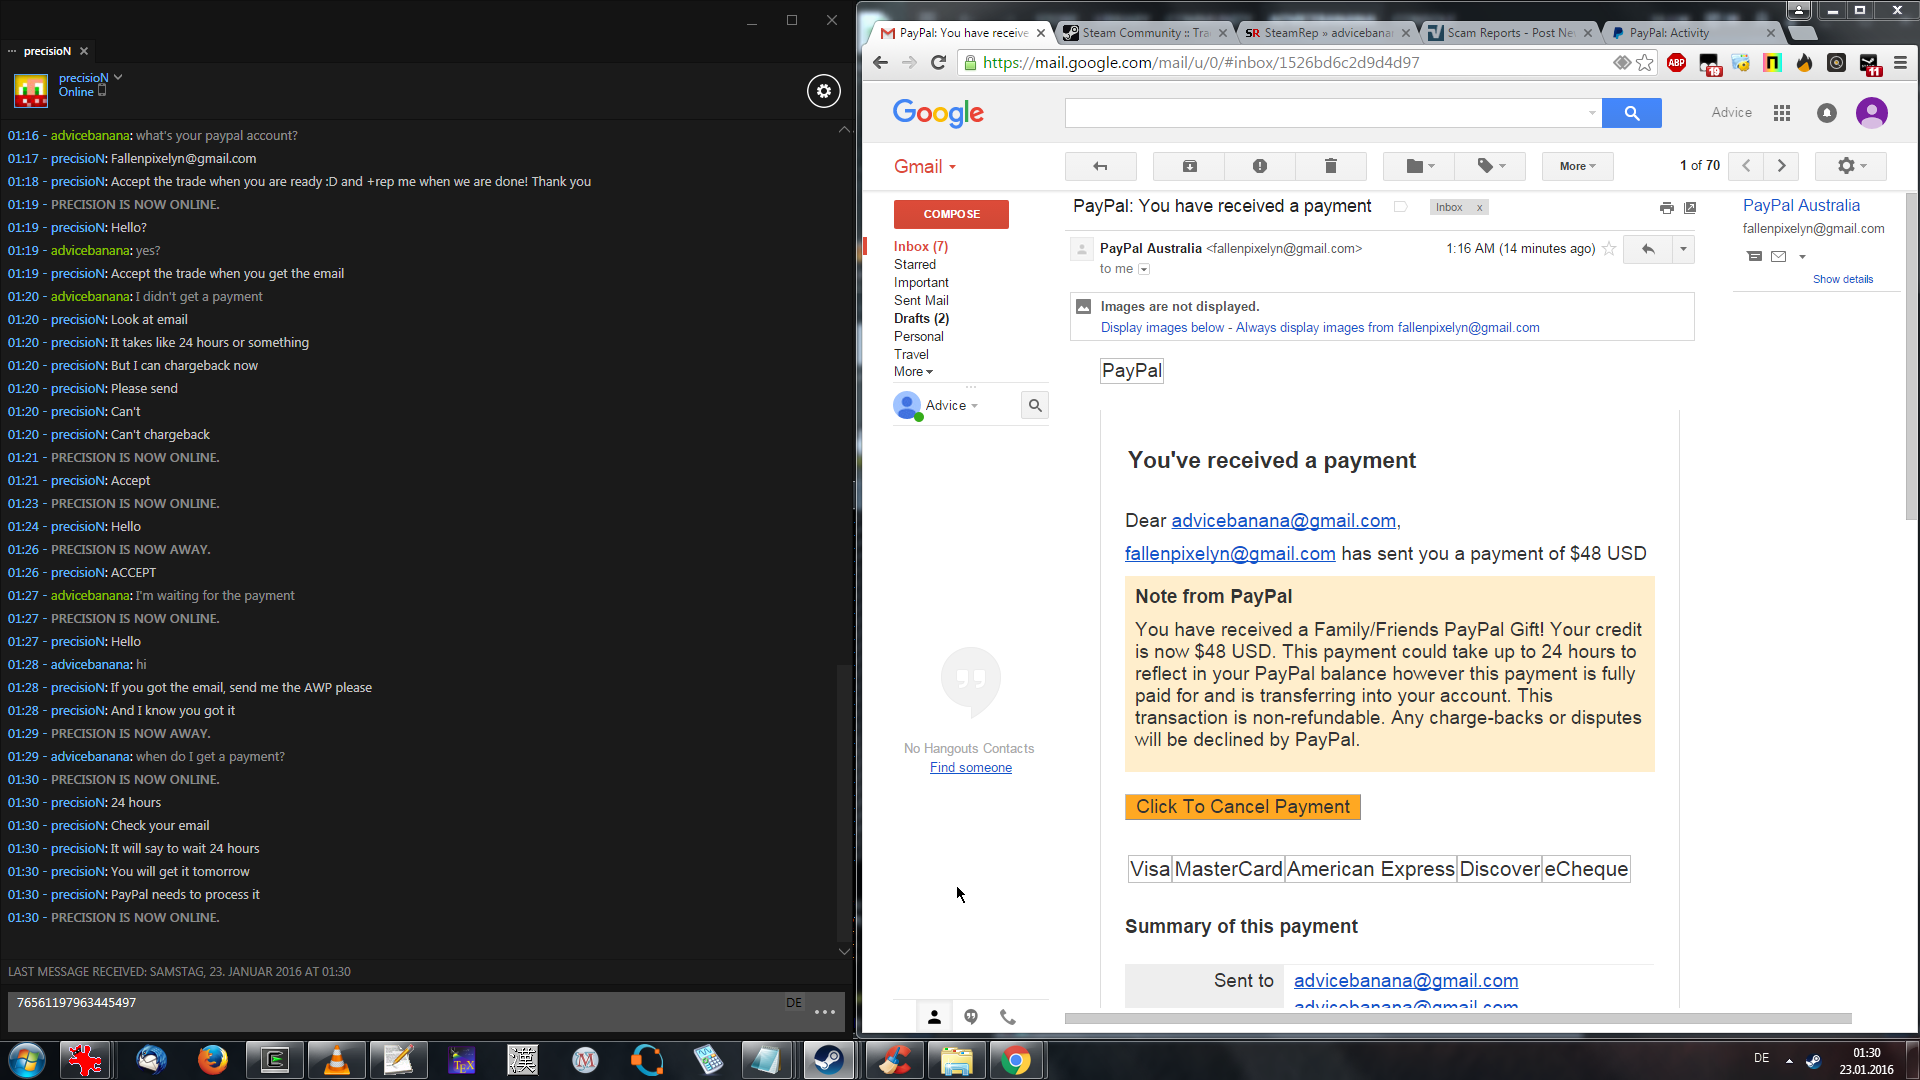Bookmark page with the star icon
This screenshot has height=1080, width=1920.
1645,63
